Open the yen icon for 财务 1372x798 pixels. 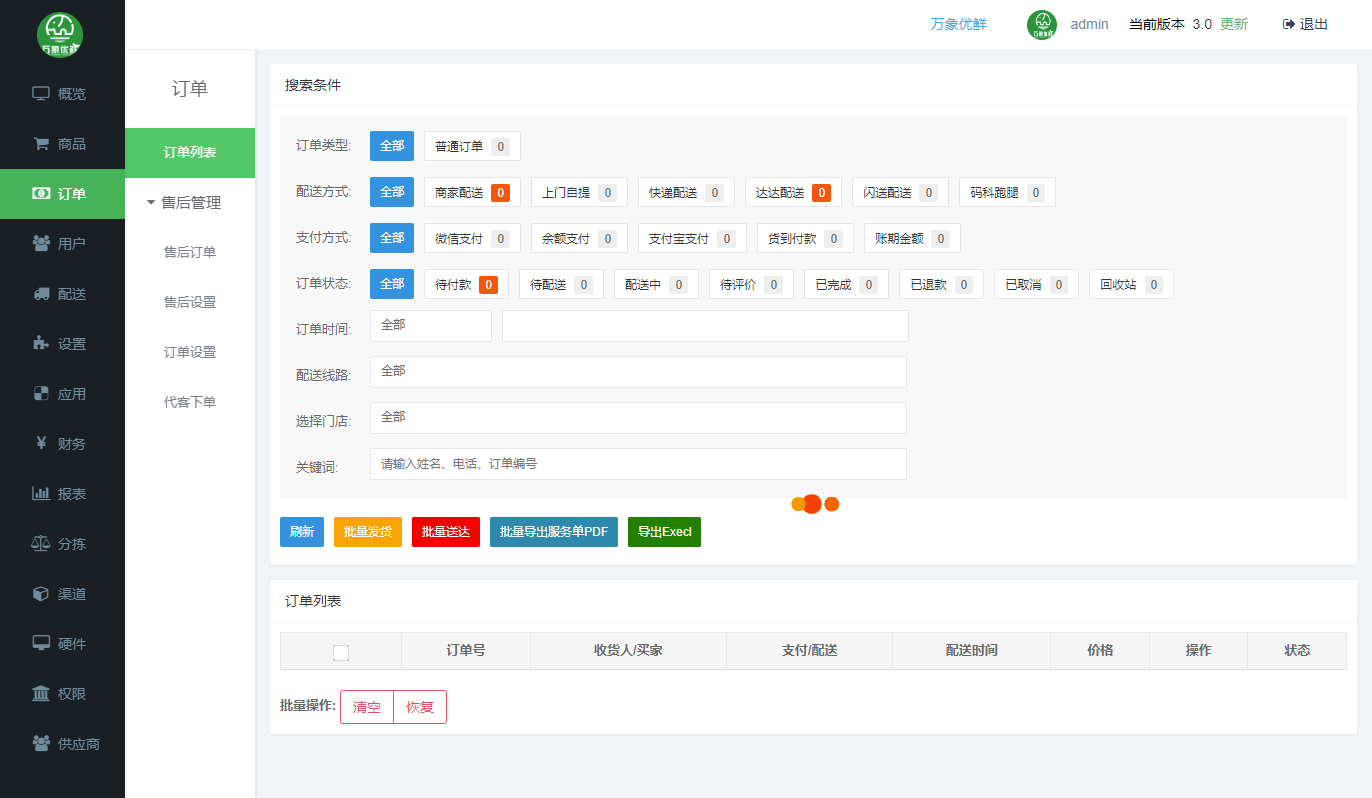(41, 444)
